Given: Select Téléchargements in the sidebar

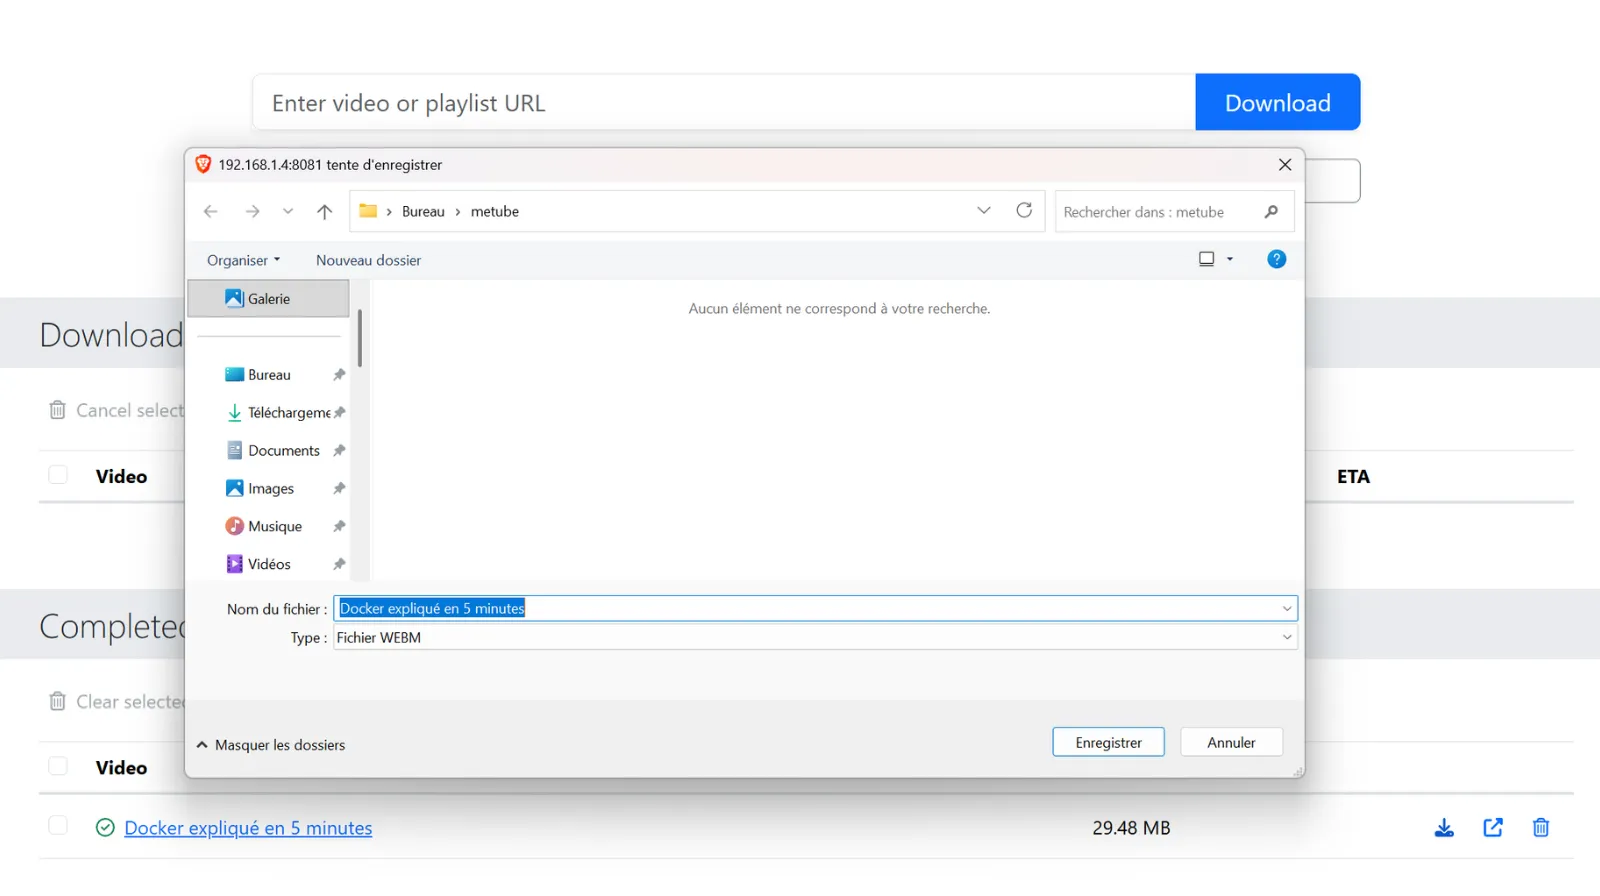Looking at the screenshot, I should coord(288,413).
